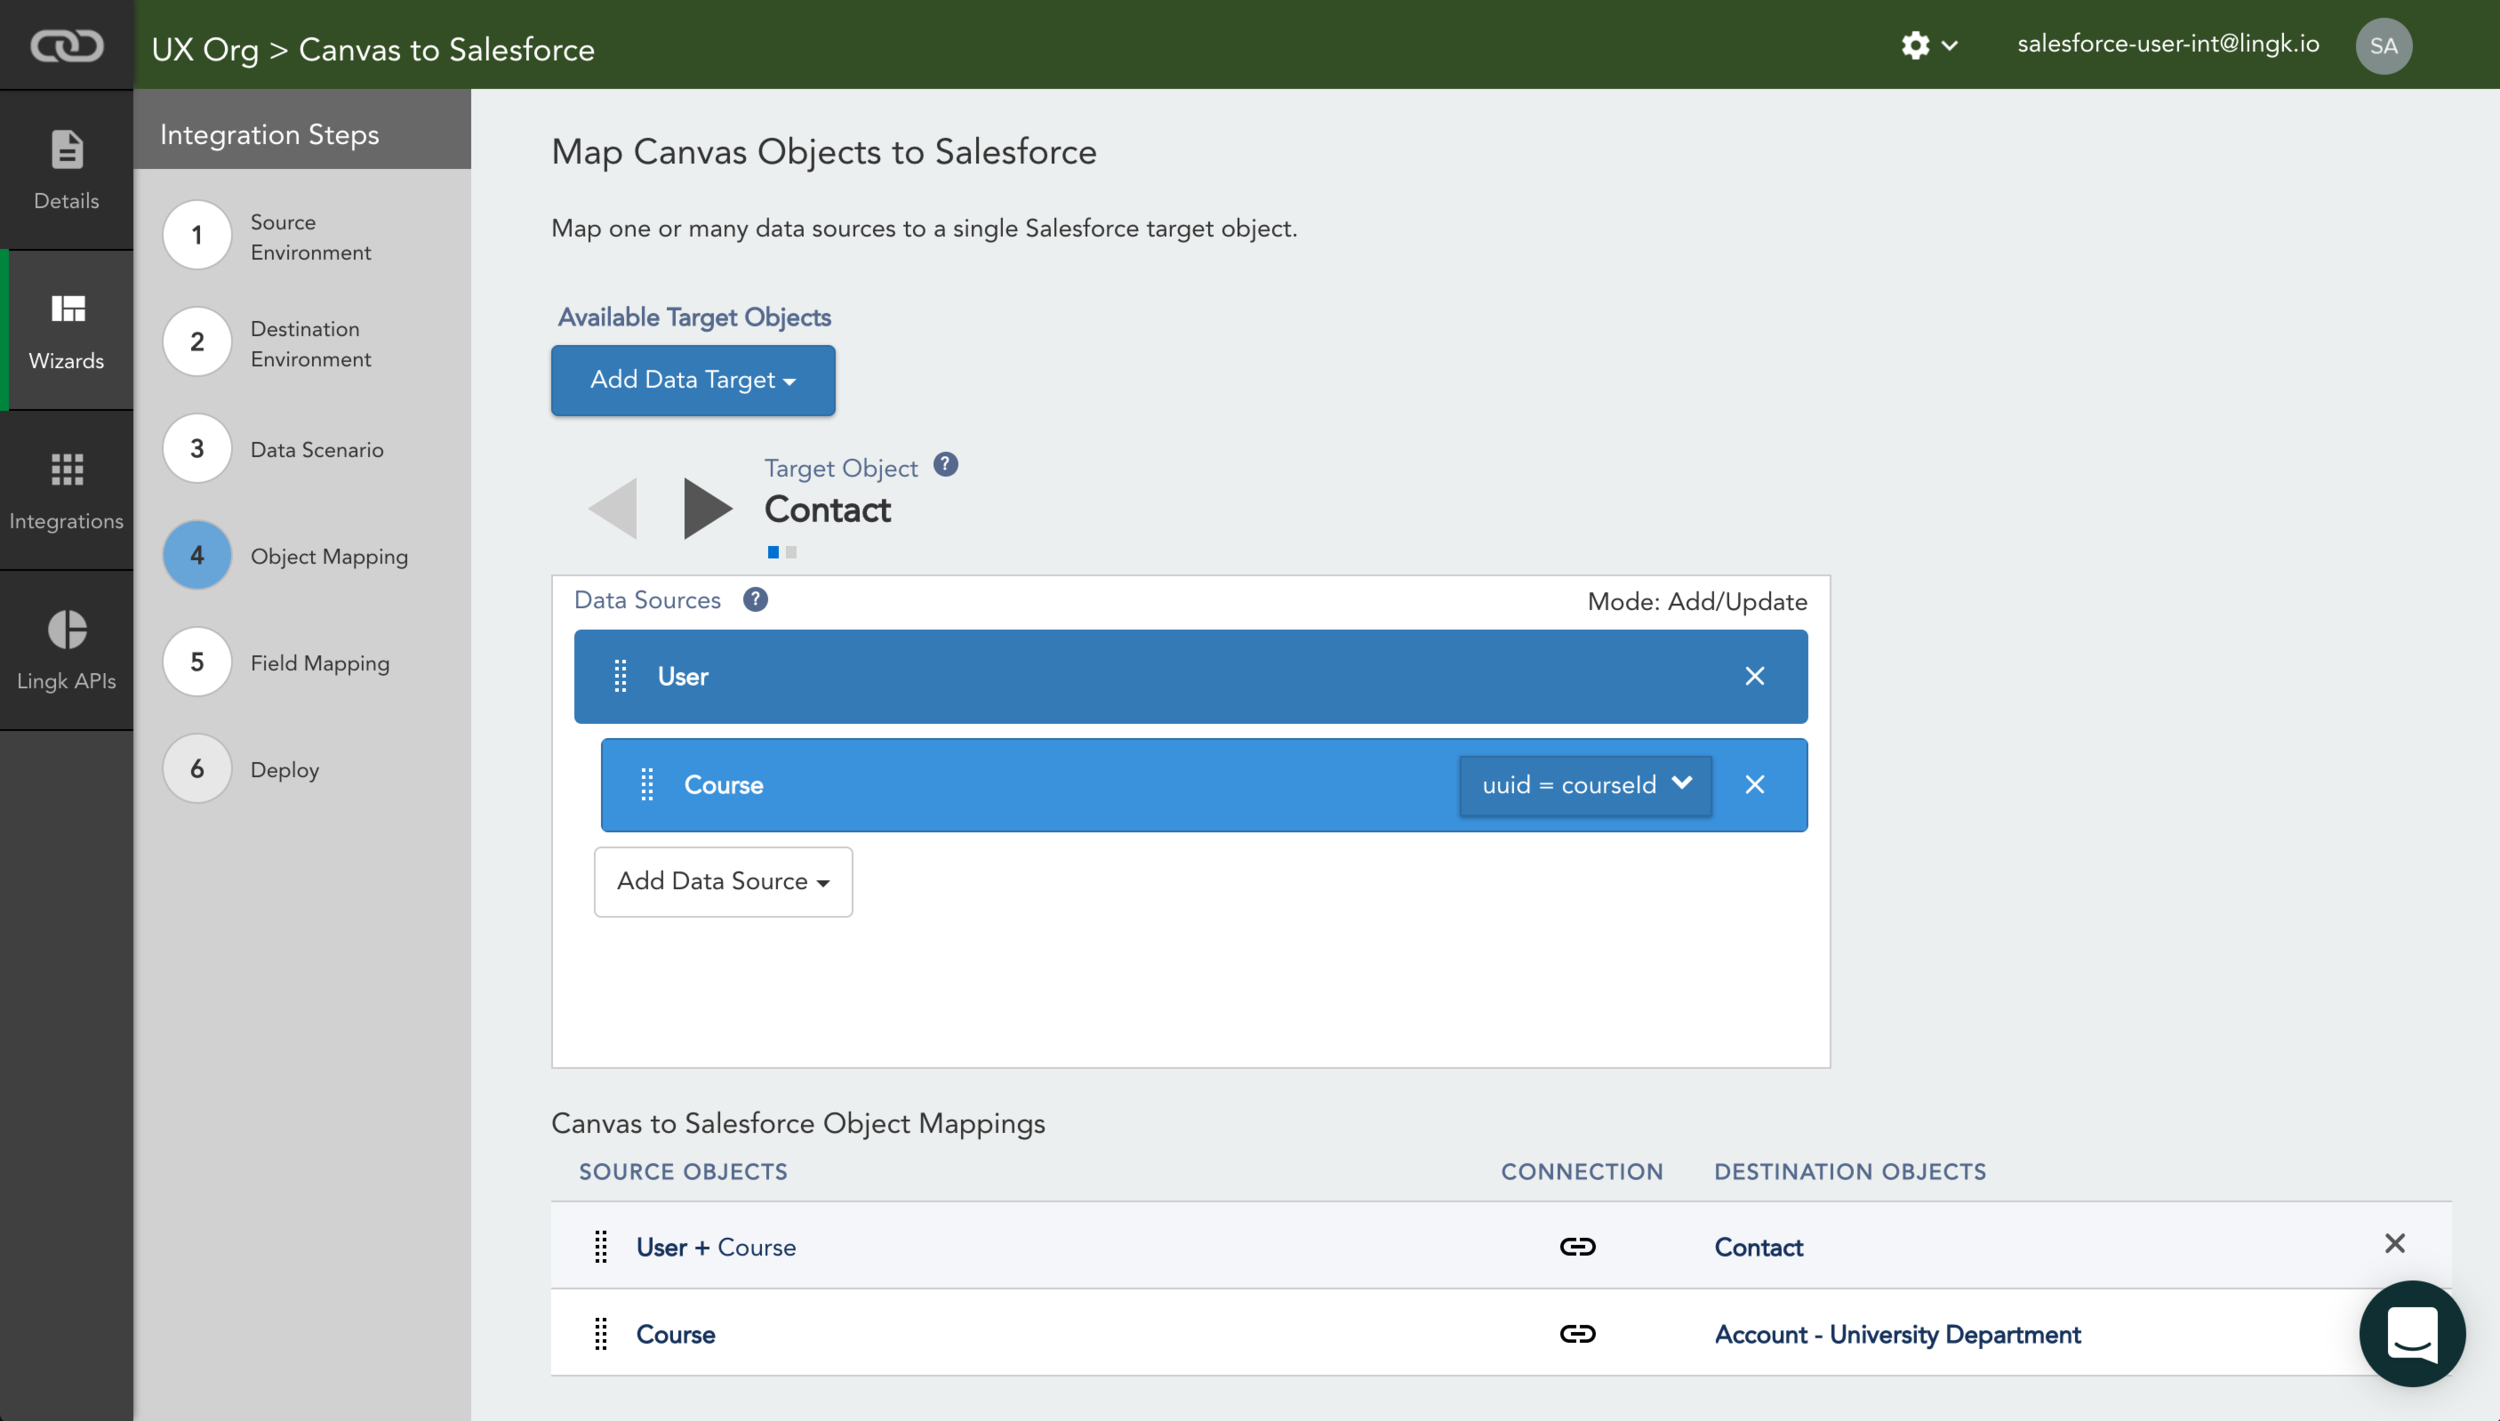The width and height of the screenshot is (2500, 1421).
Task: Click the Lingk chain logo
Action: 66,45
